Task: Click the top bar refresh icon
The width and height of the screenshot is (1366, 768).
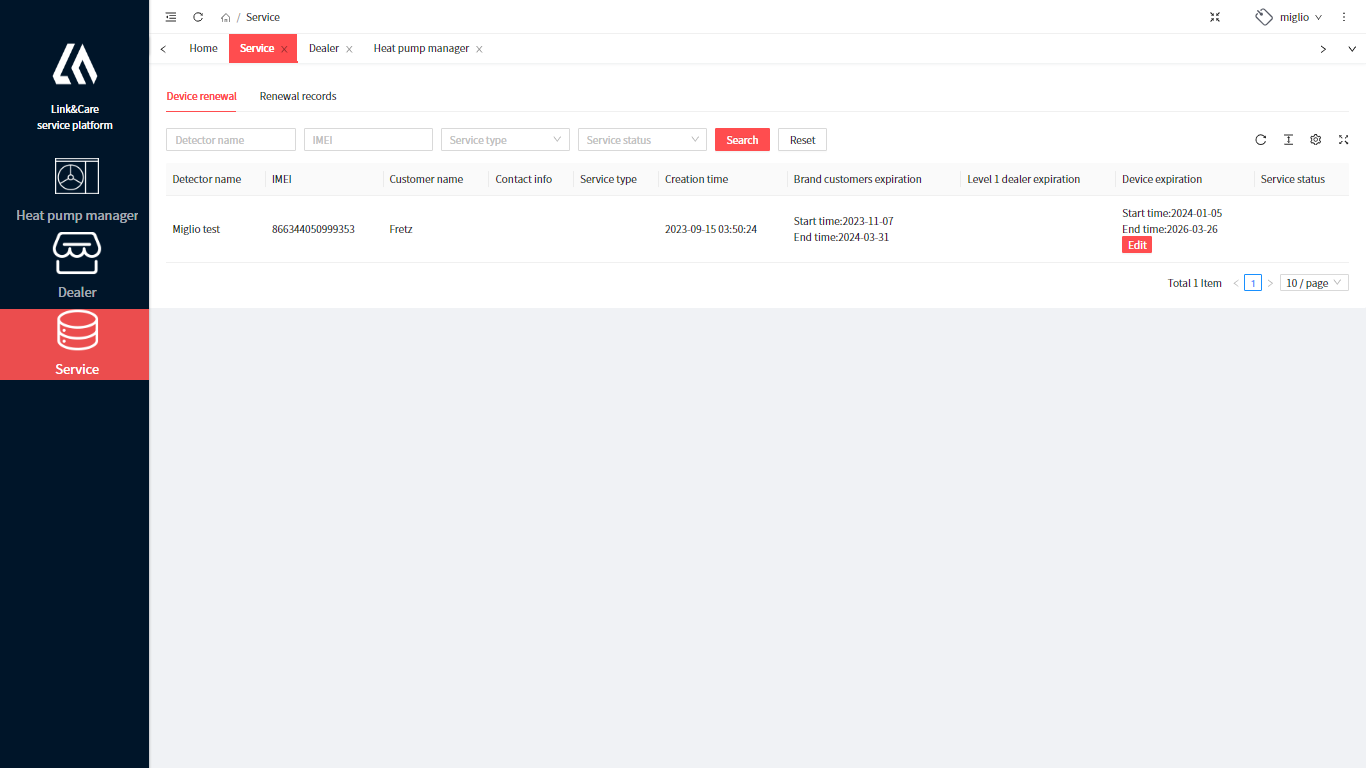Action: [x=198, y=17]
